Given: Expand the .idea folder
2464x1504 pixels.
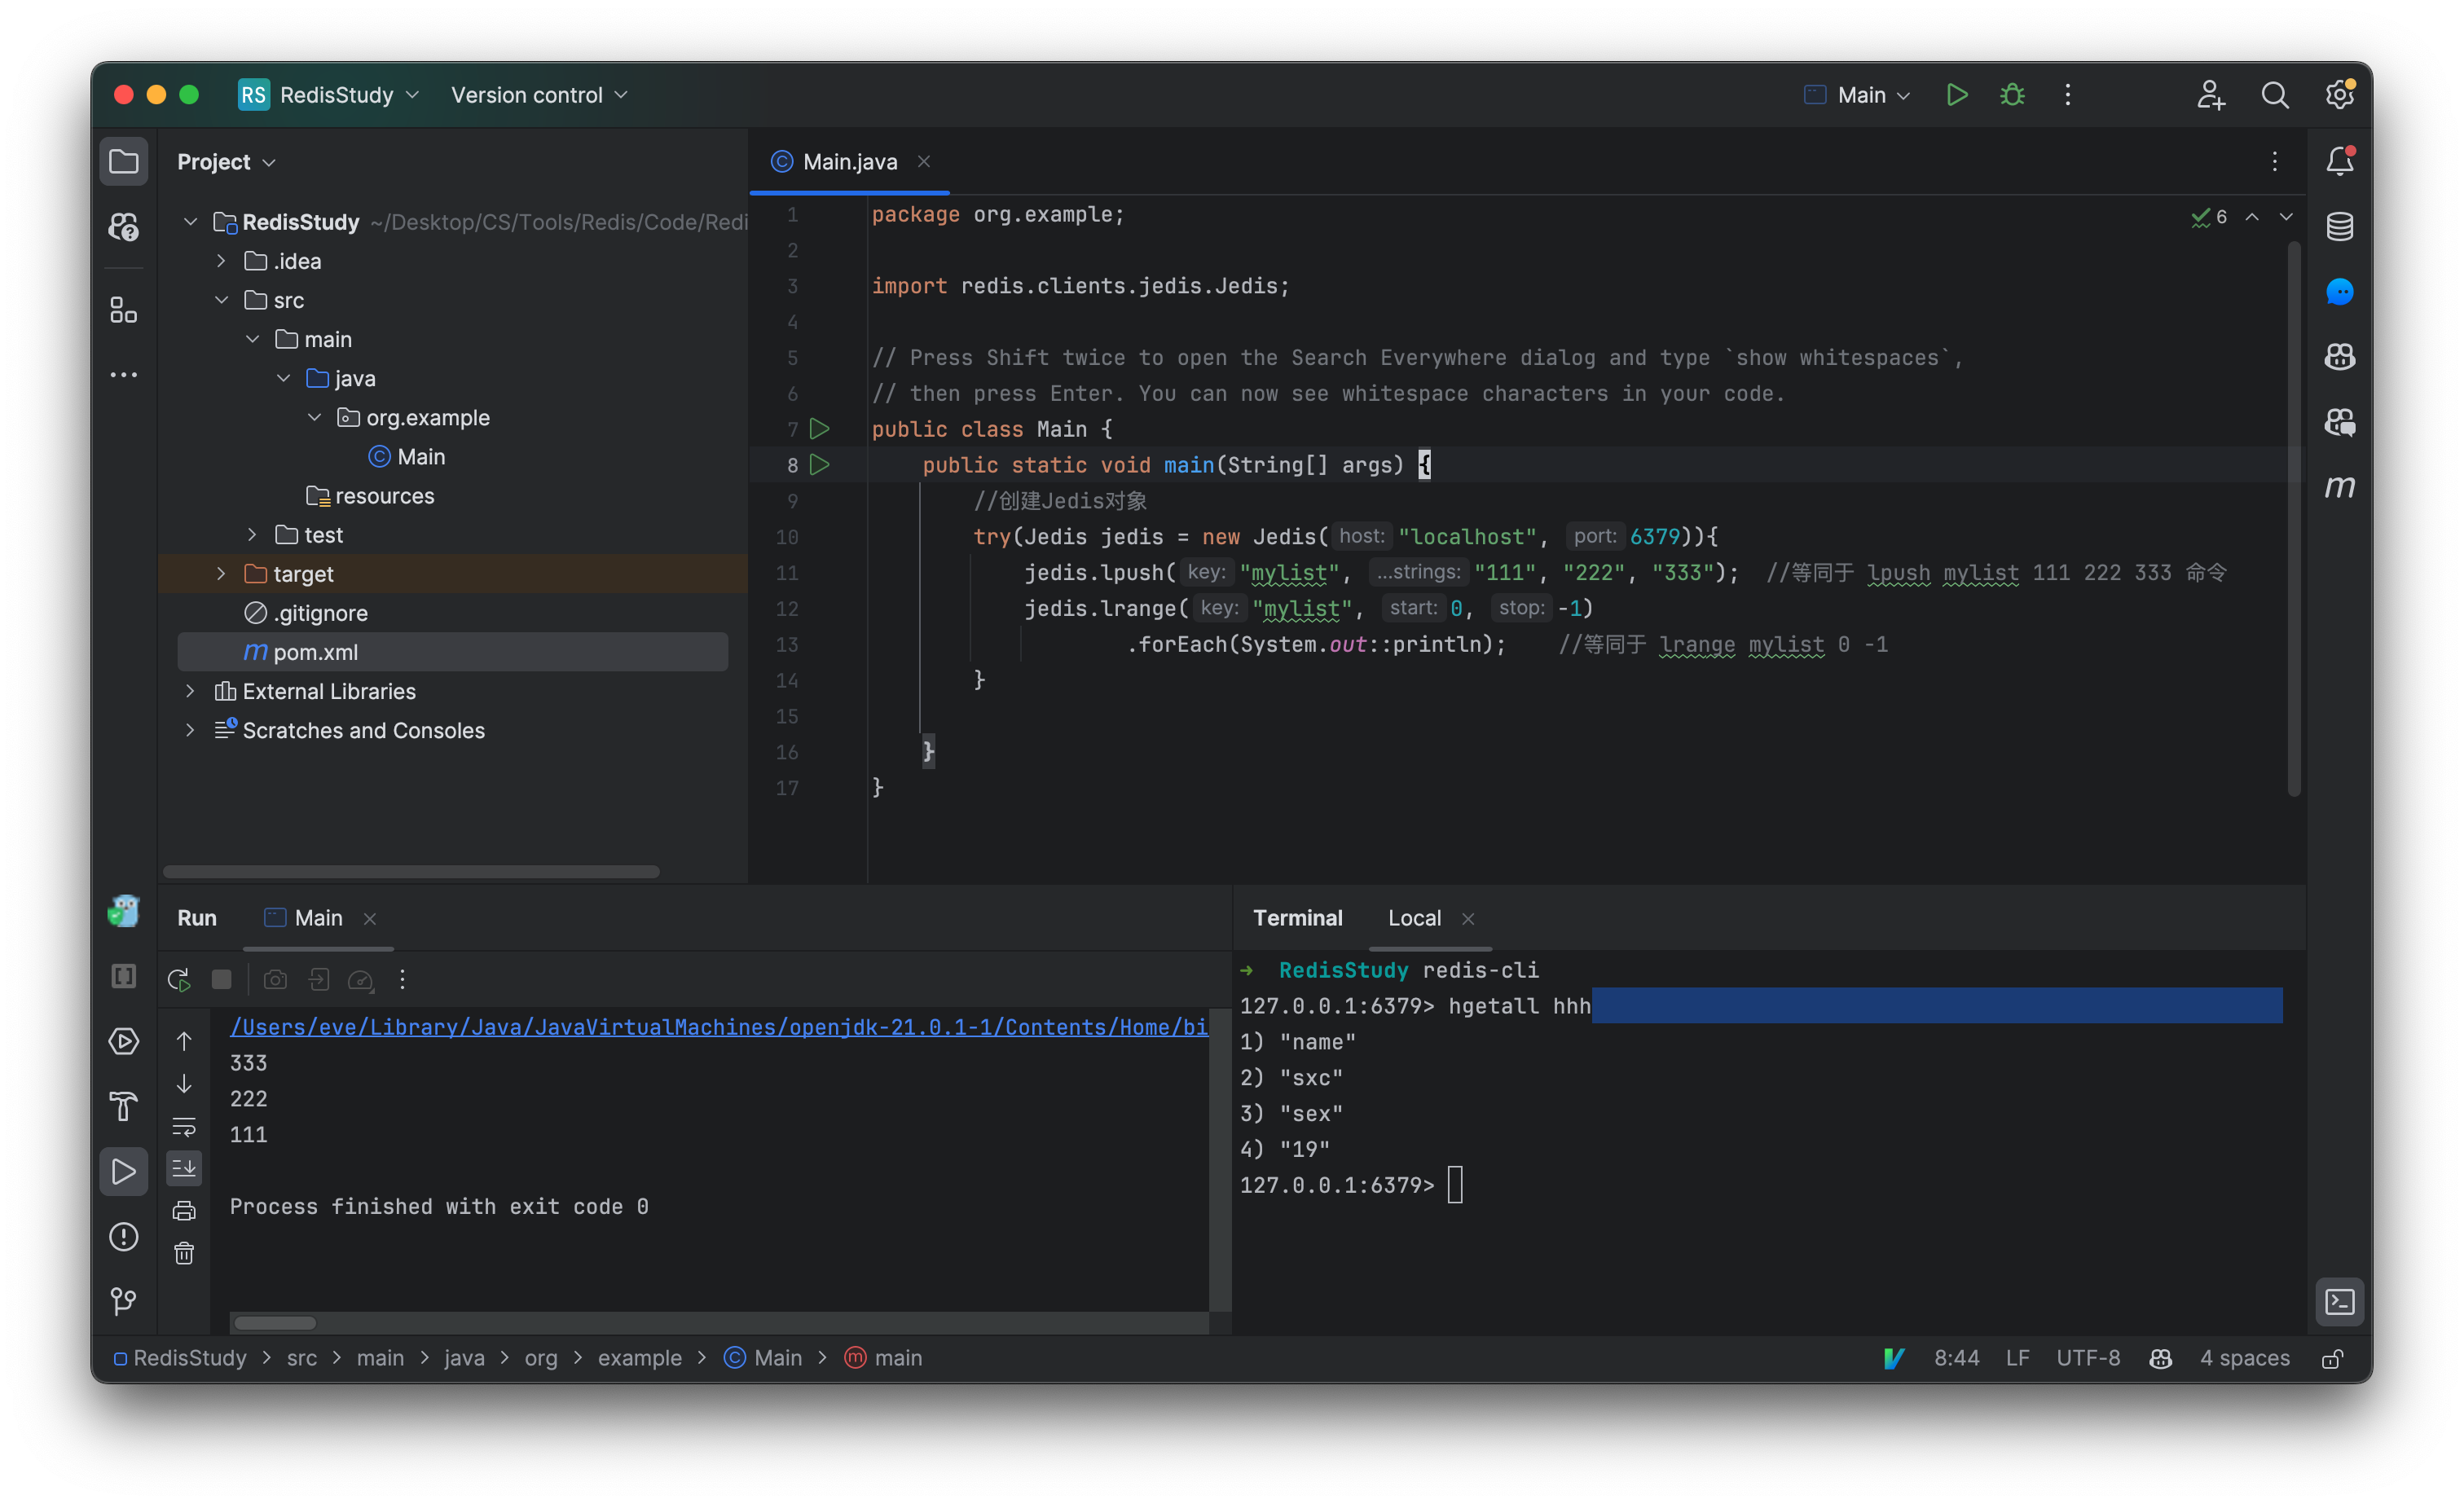Looking at the screenshot, I should 221,261.
